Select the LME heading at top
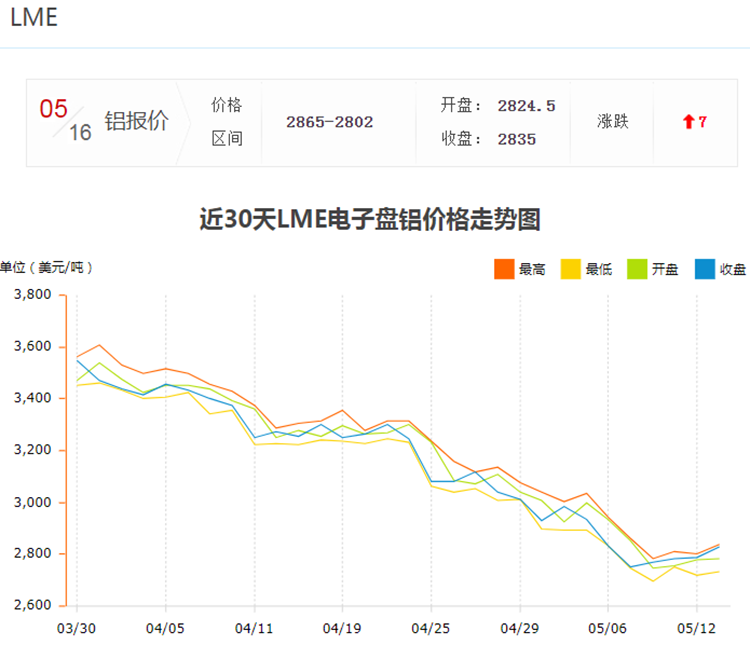 tap(34, 19)
